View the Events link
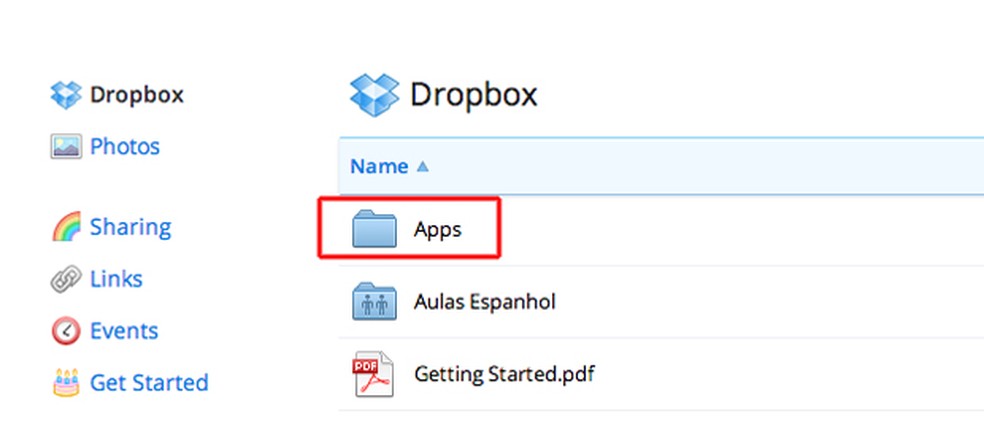The height and width of the screenshot is (427, 984). pos(124,331)
